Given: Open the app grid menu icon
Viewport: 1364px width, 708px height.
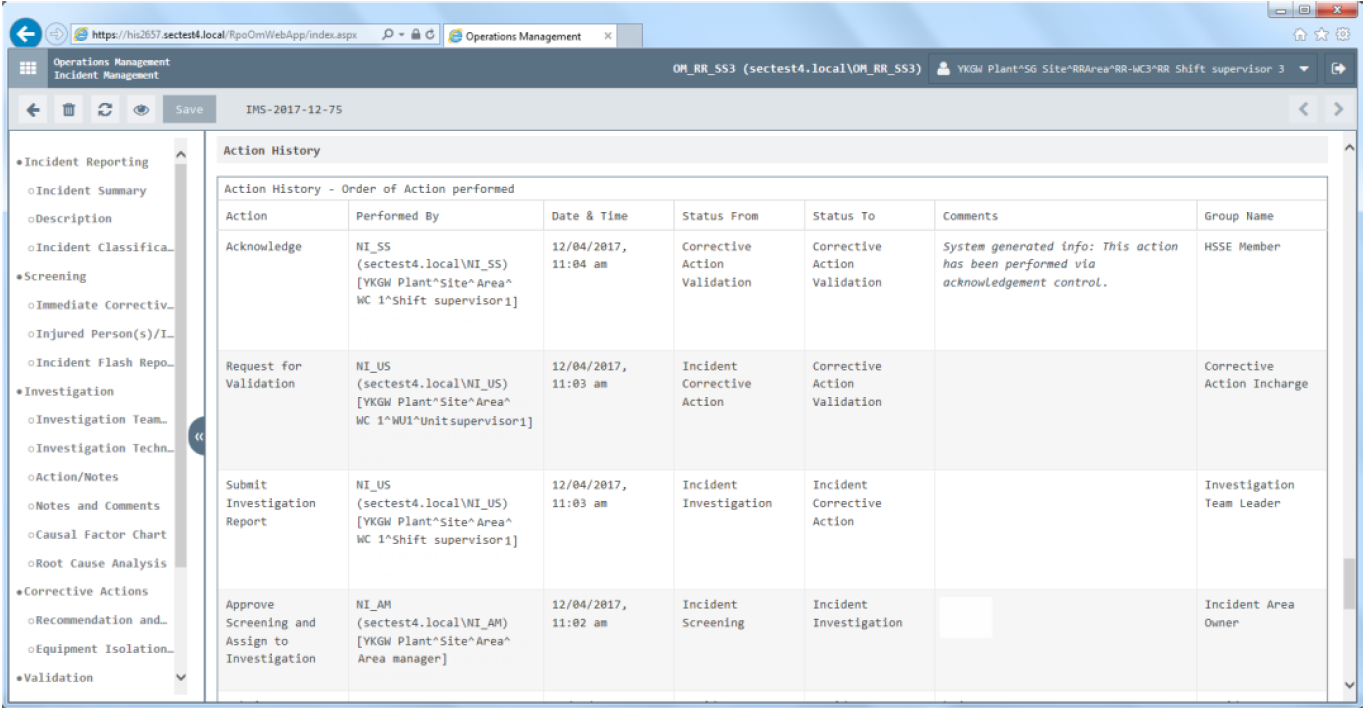Looking at the screenshot, I should pos(28,69).
